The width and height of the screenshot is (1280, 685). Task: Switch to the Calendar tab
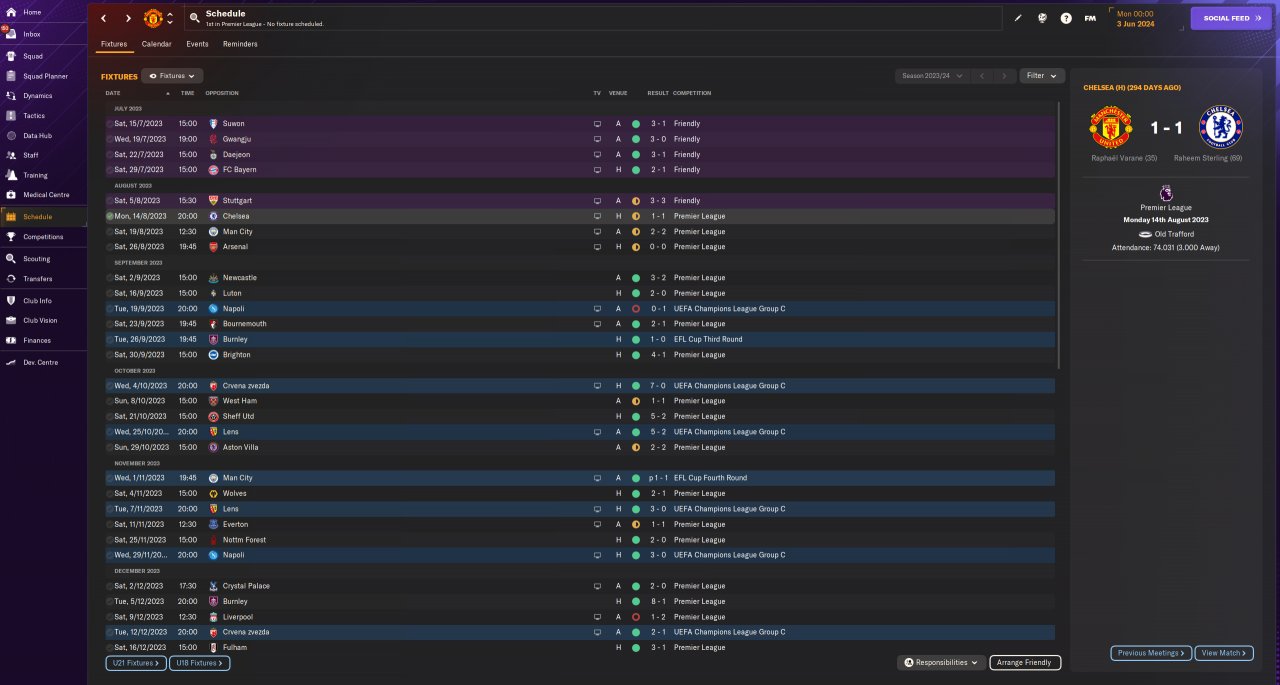[156, 44]
